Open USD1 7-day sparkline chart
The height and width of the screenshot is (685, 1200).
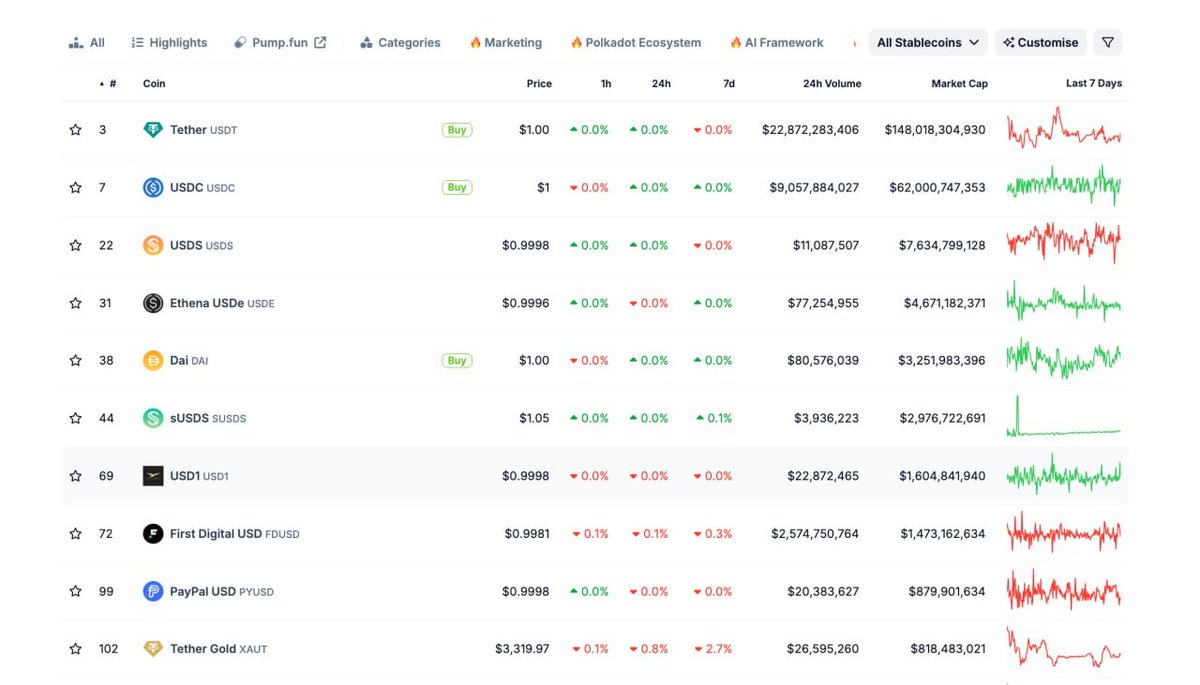(1064, 476)
